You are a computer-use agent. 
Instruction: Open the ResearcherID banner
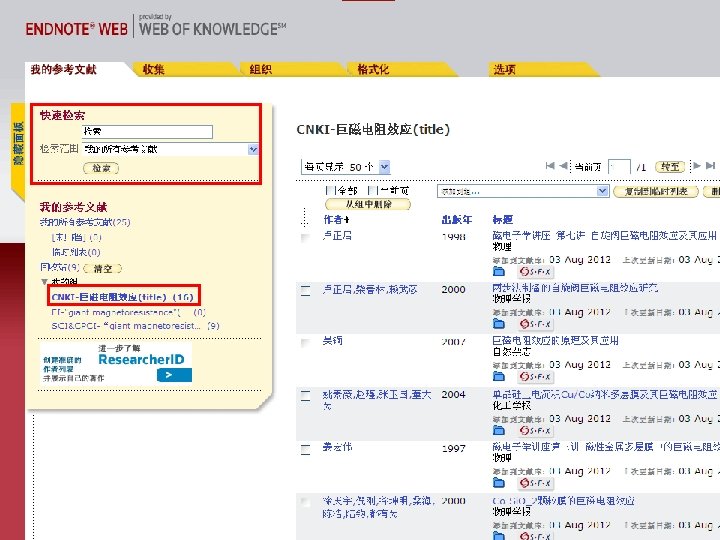coord(116,363)
